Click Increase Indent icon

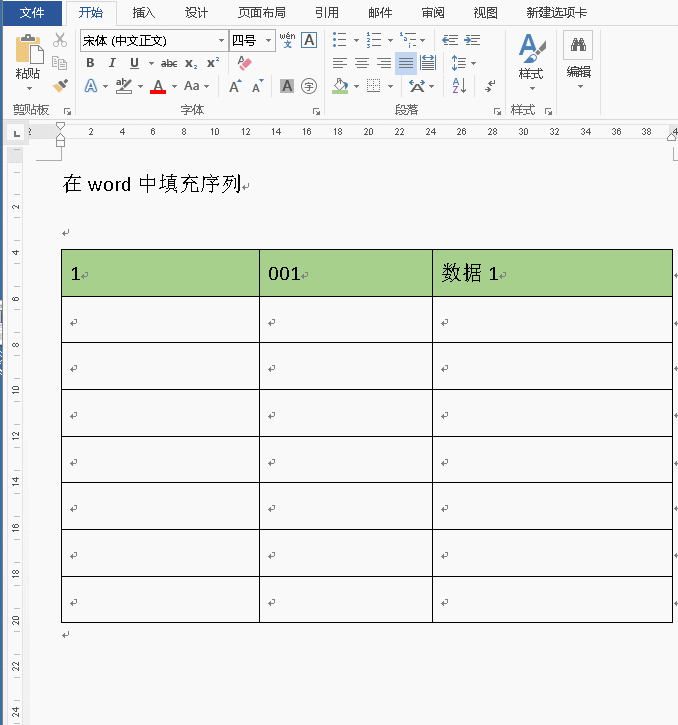(x=472, y=40)
